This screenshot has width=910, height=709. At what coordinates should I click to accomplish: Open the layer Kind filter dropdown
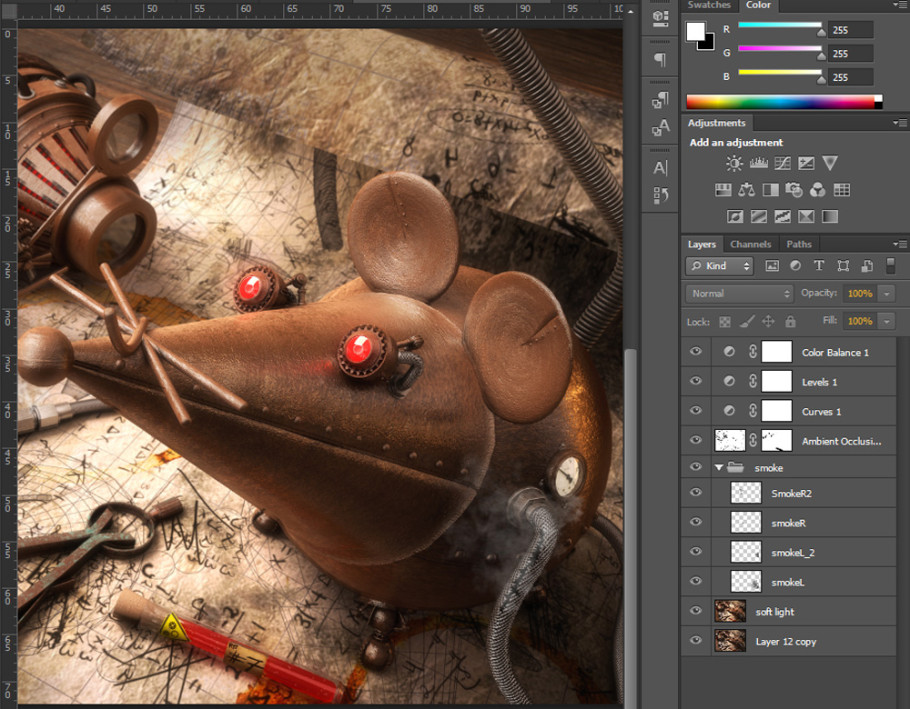[720, 266]
